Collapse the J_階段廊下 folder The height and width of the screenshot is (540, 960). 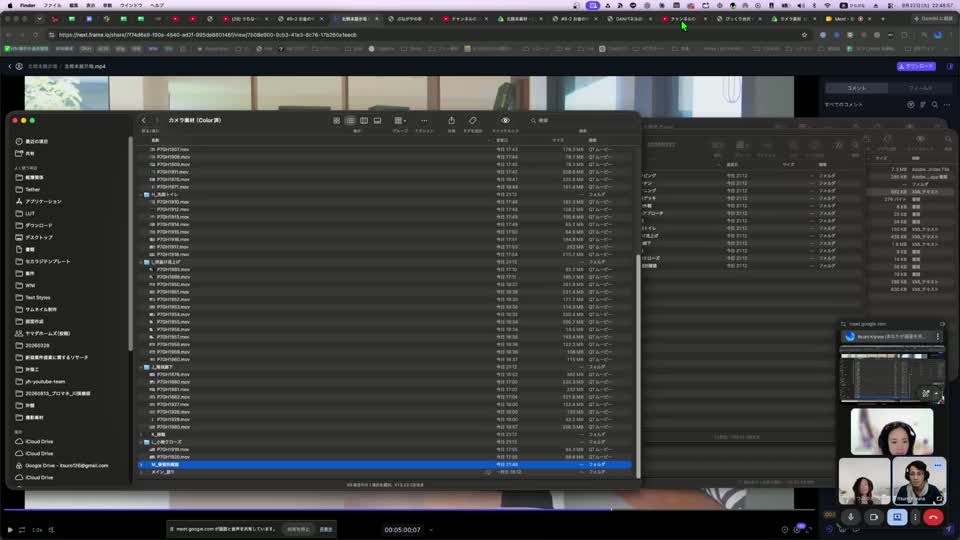click(x=141, y=367)
